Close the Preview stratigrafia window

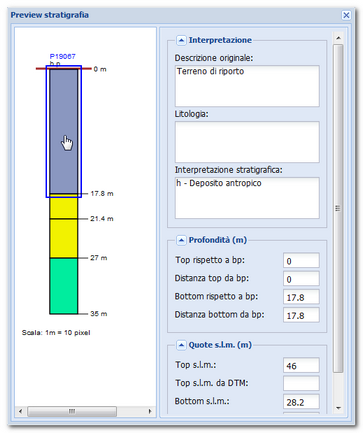tap(346, 15)
